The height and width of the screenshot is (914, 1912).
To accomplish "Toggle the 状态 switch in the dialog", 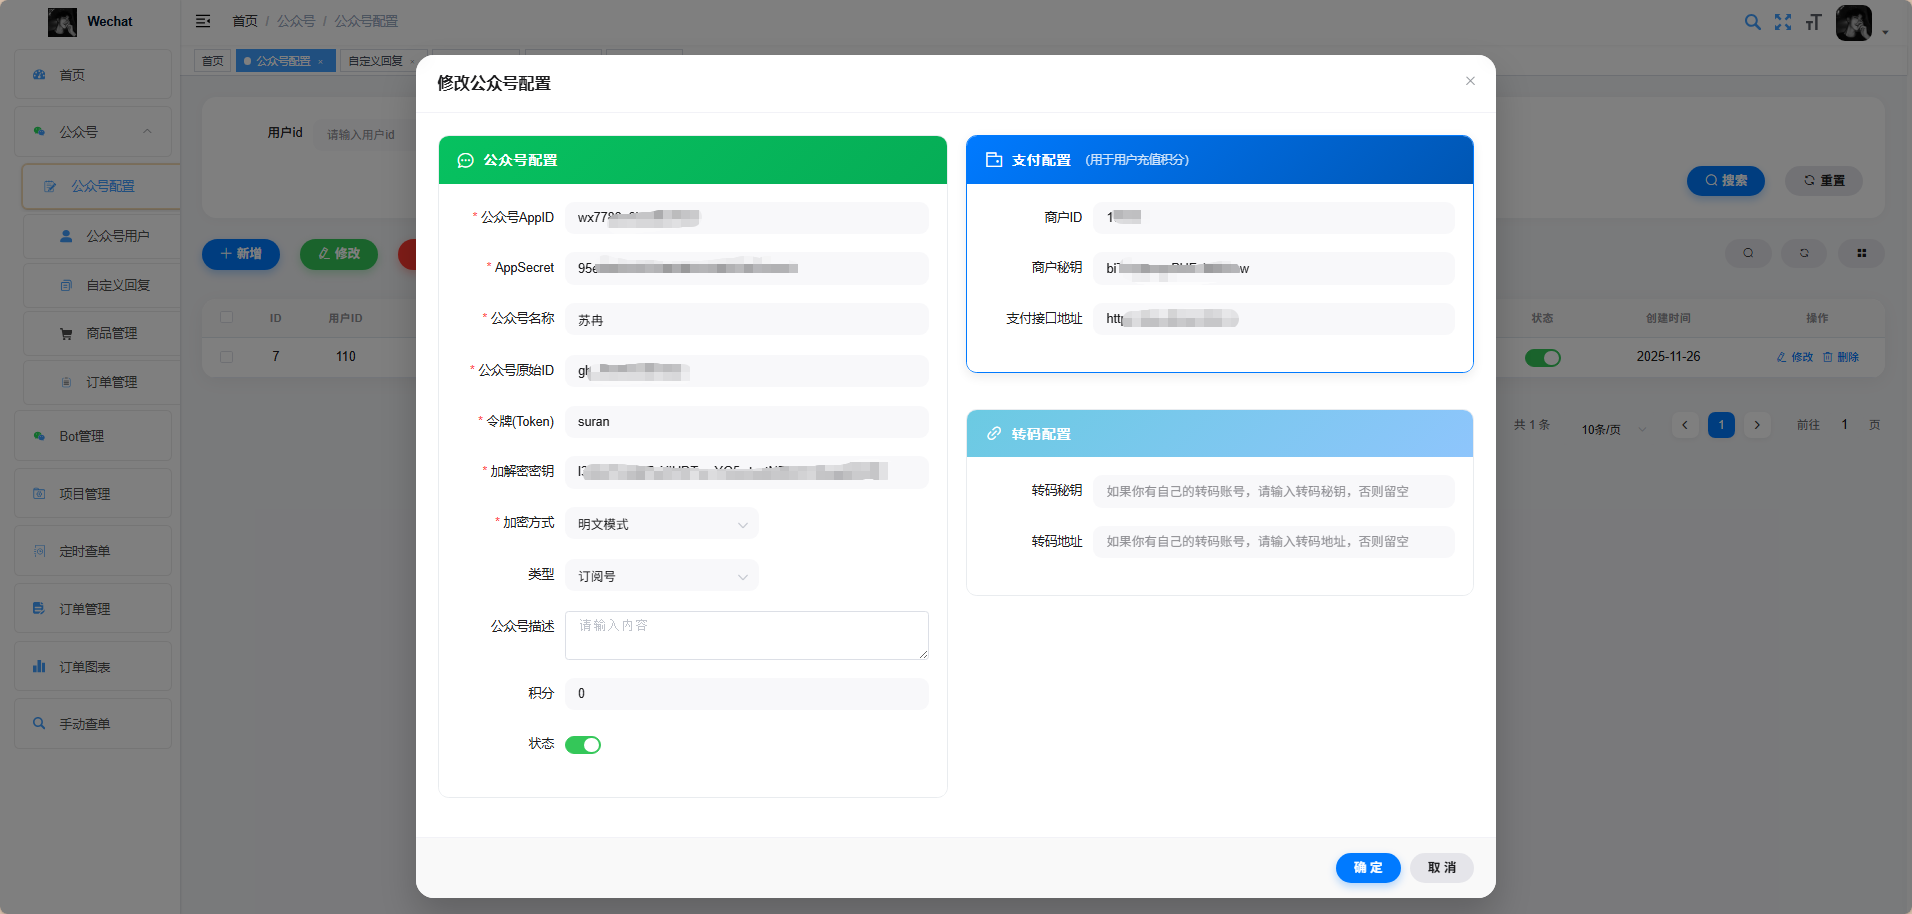I will 583,745.
